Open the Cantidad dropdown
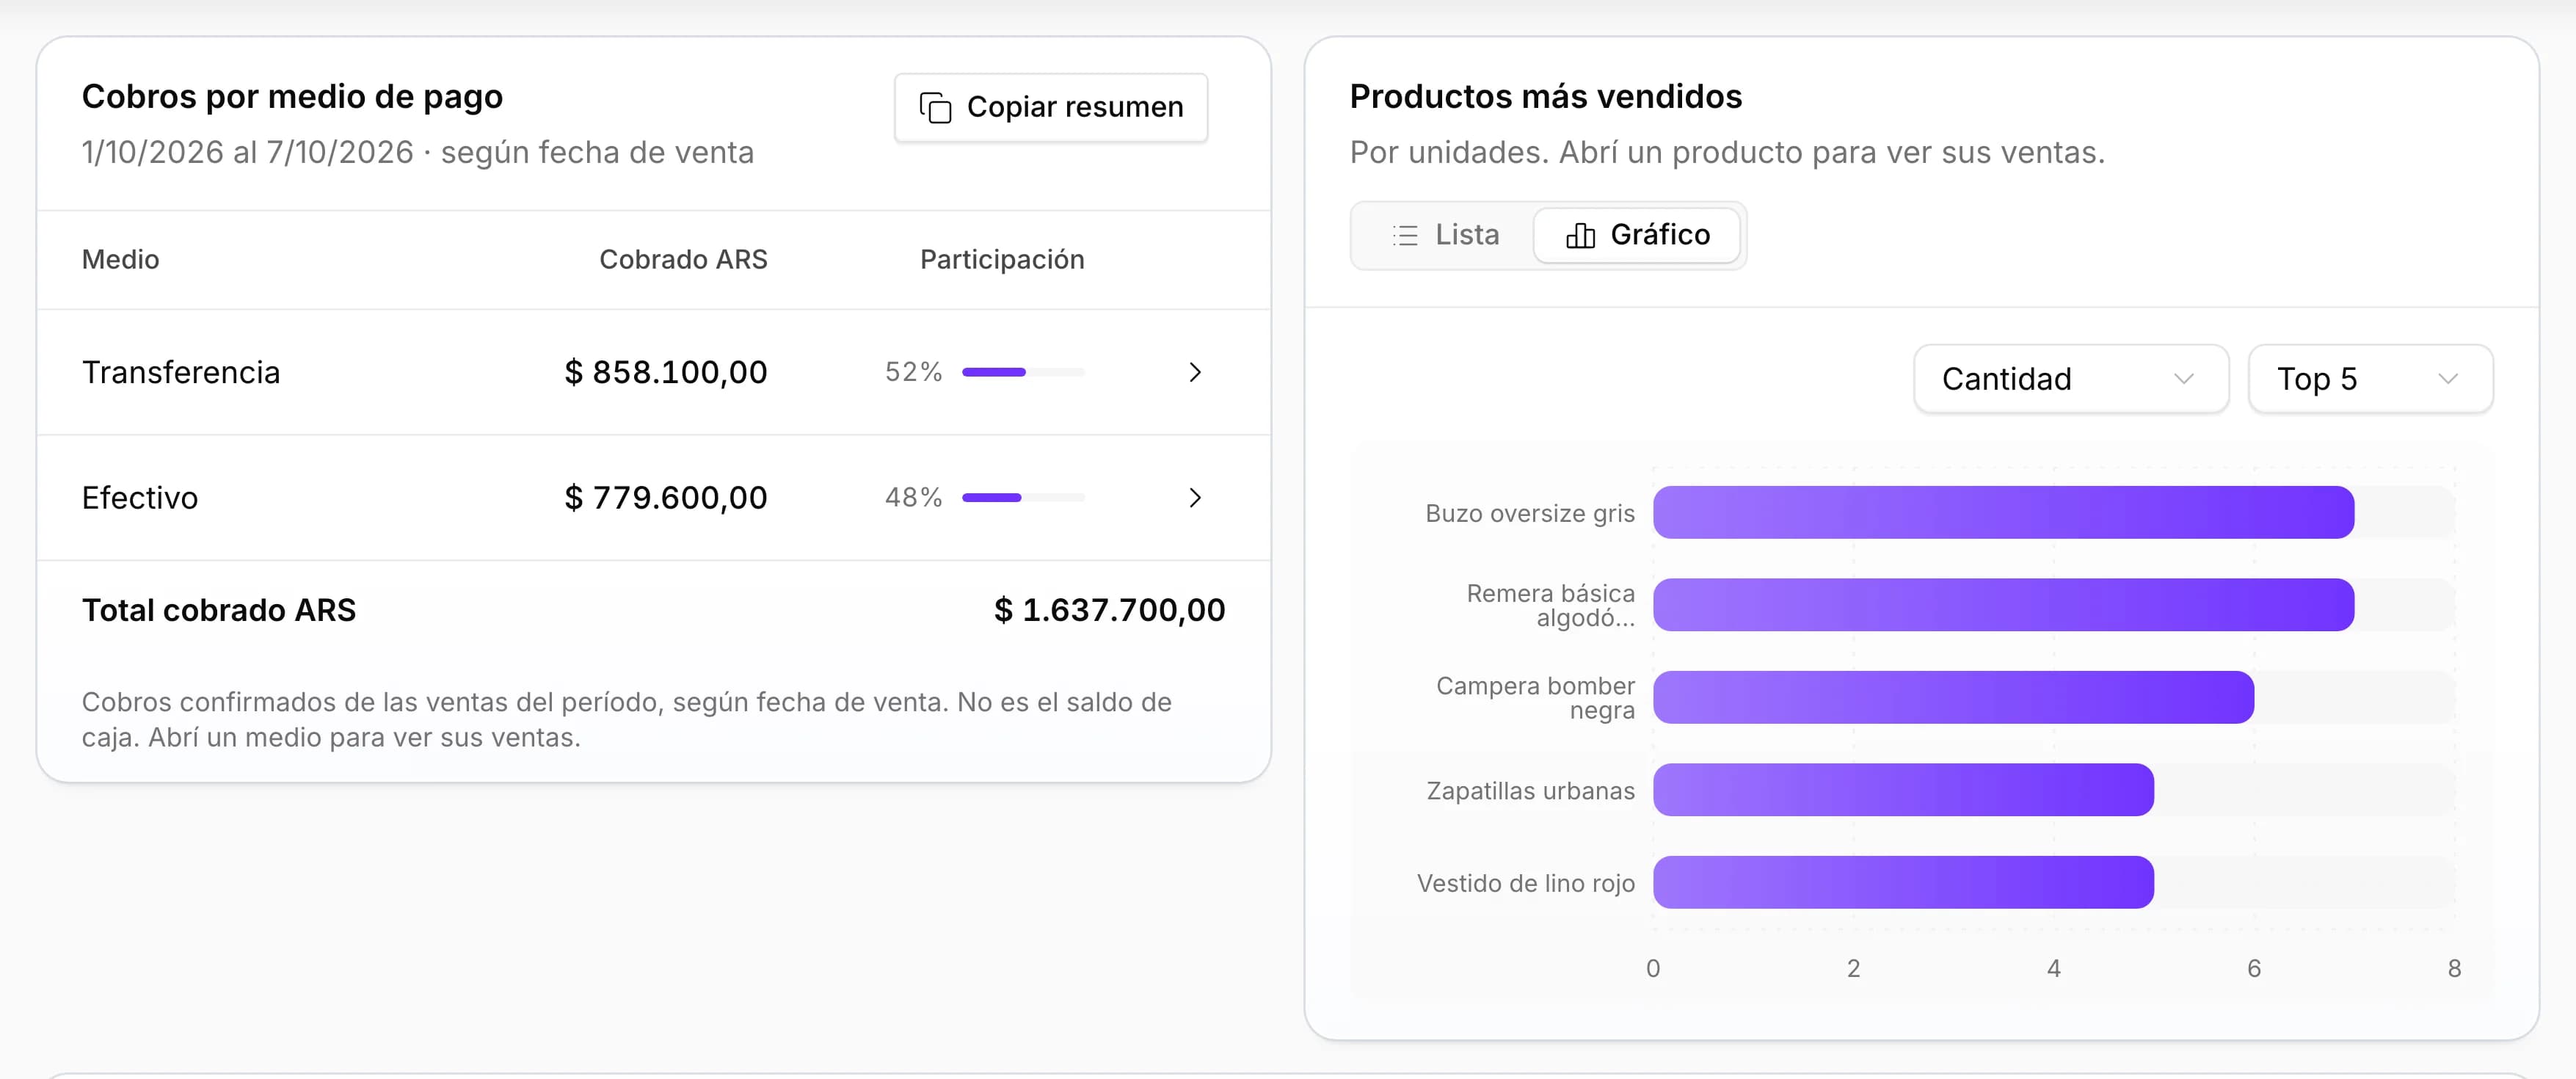 tap(2071, 379)
